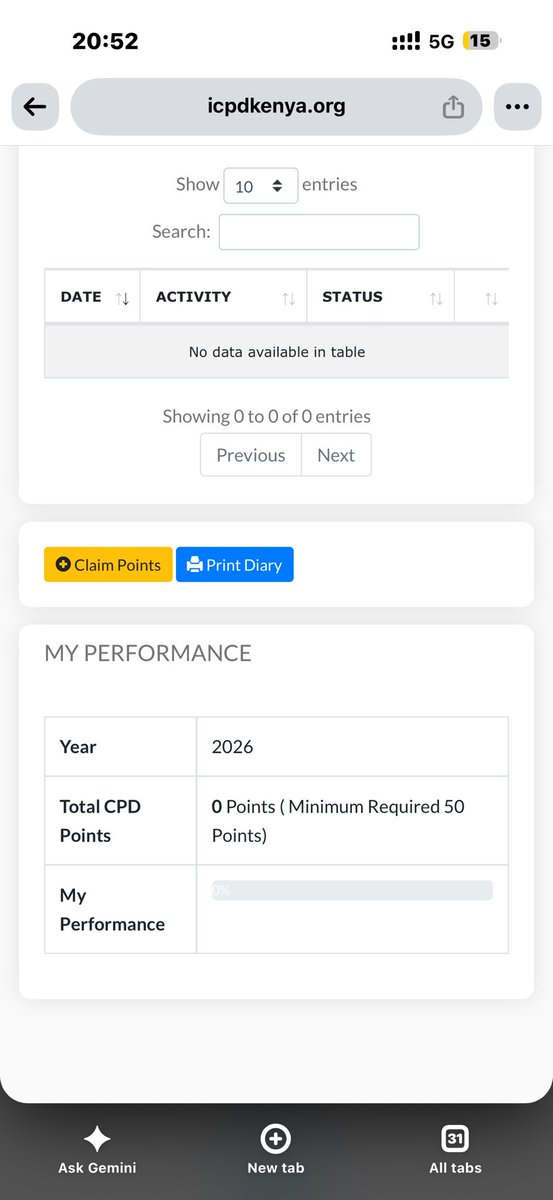The width and height of the screenshot is (553, 1200).
Task: Open a New tab with plus icon
Action: click(275, 1139)
